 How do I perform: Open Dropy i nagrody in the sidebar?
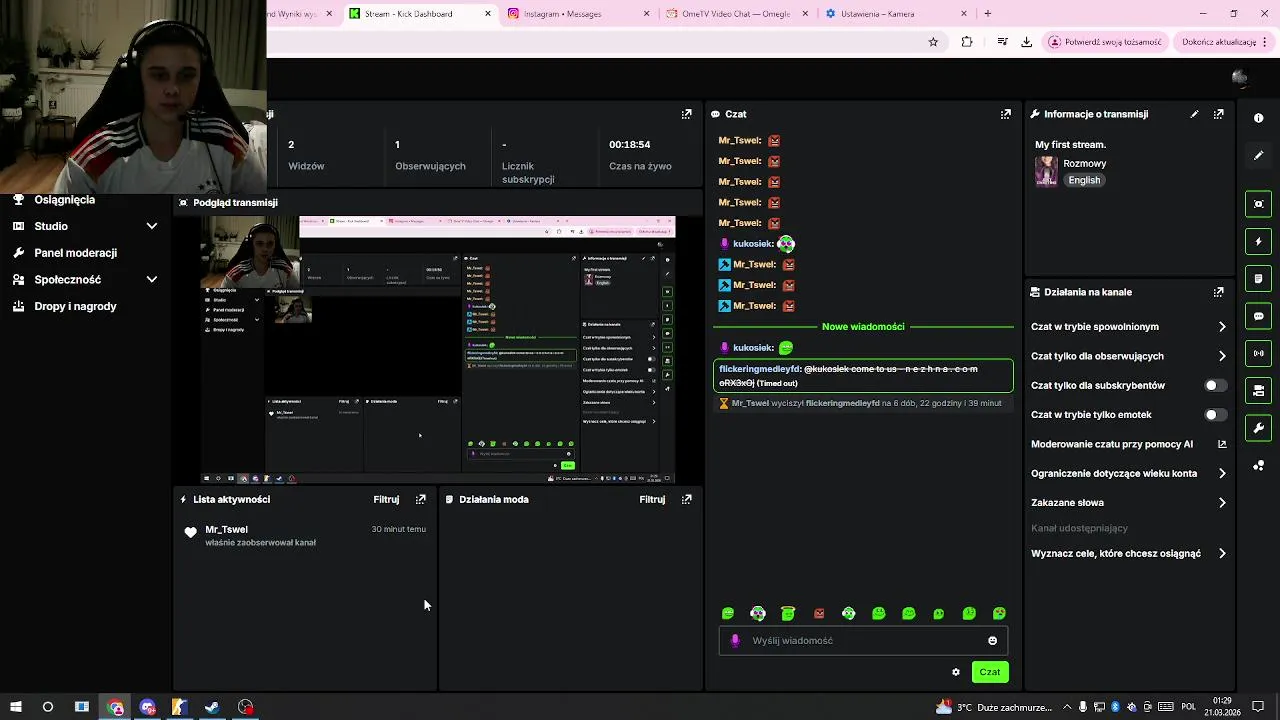tap(75, 306)
